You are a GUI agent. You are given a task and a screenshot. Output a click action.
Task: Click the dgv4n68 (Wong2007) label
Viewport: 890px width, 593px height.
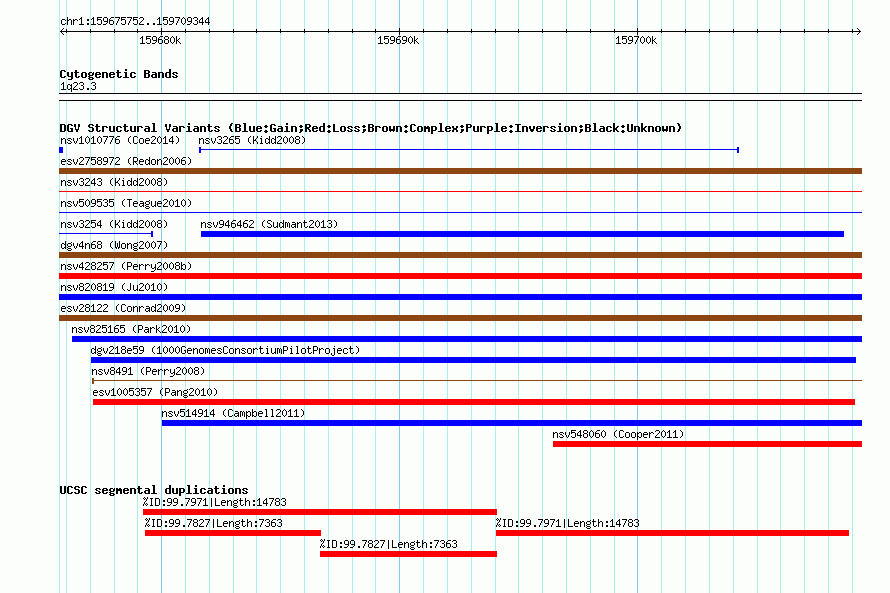pyautogui.click(x=114, y=245)
